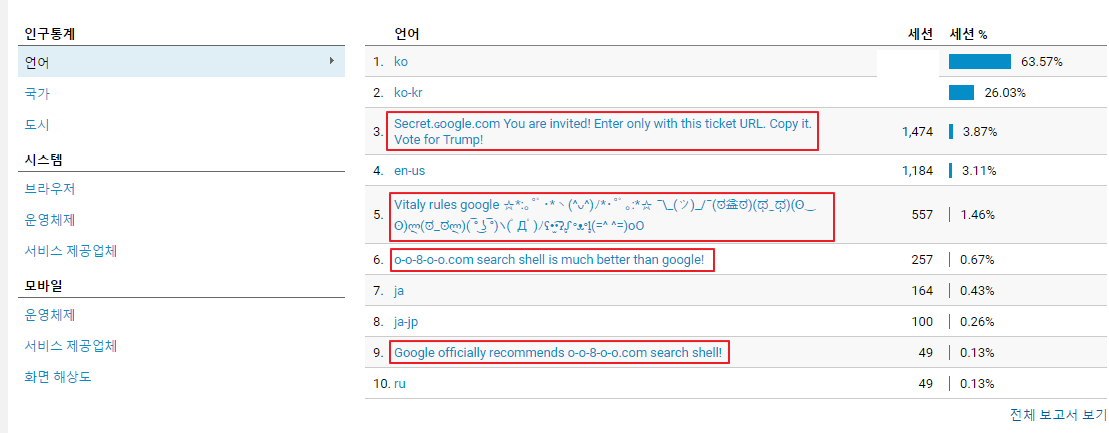Open the 화면 해상도 report
Image resolution: width=1109 pixels, height=433 pixels.
pos(57,377)
